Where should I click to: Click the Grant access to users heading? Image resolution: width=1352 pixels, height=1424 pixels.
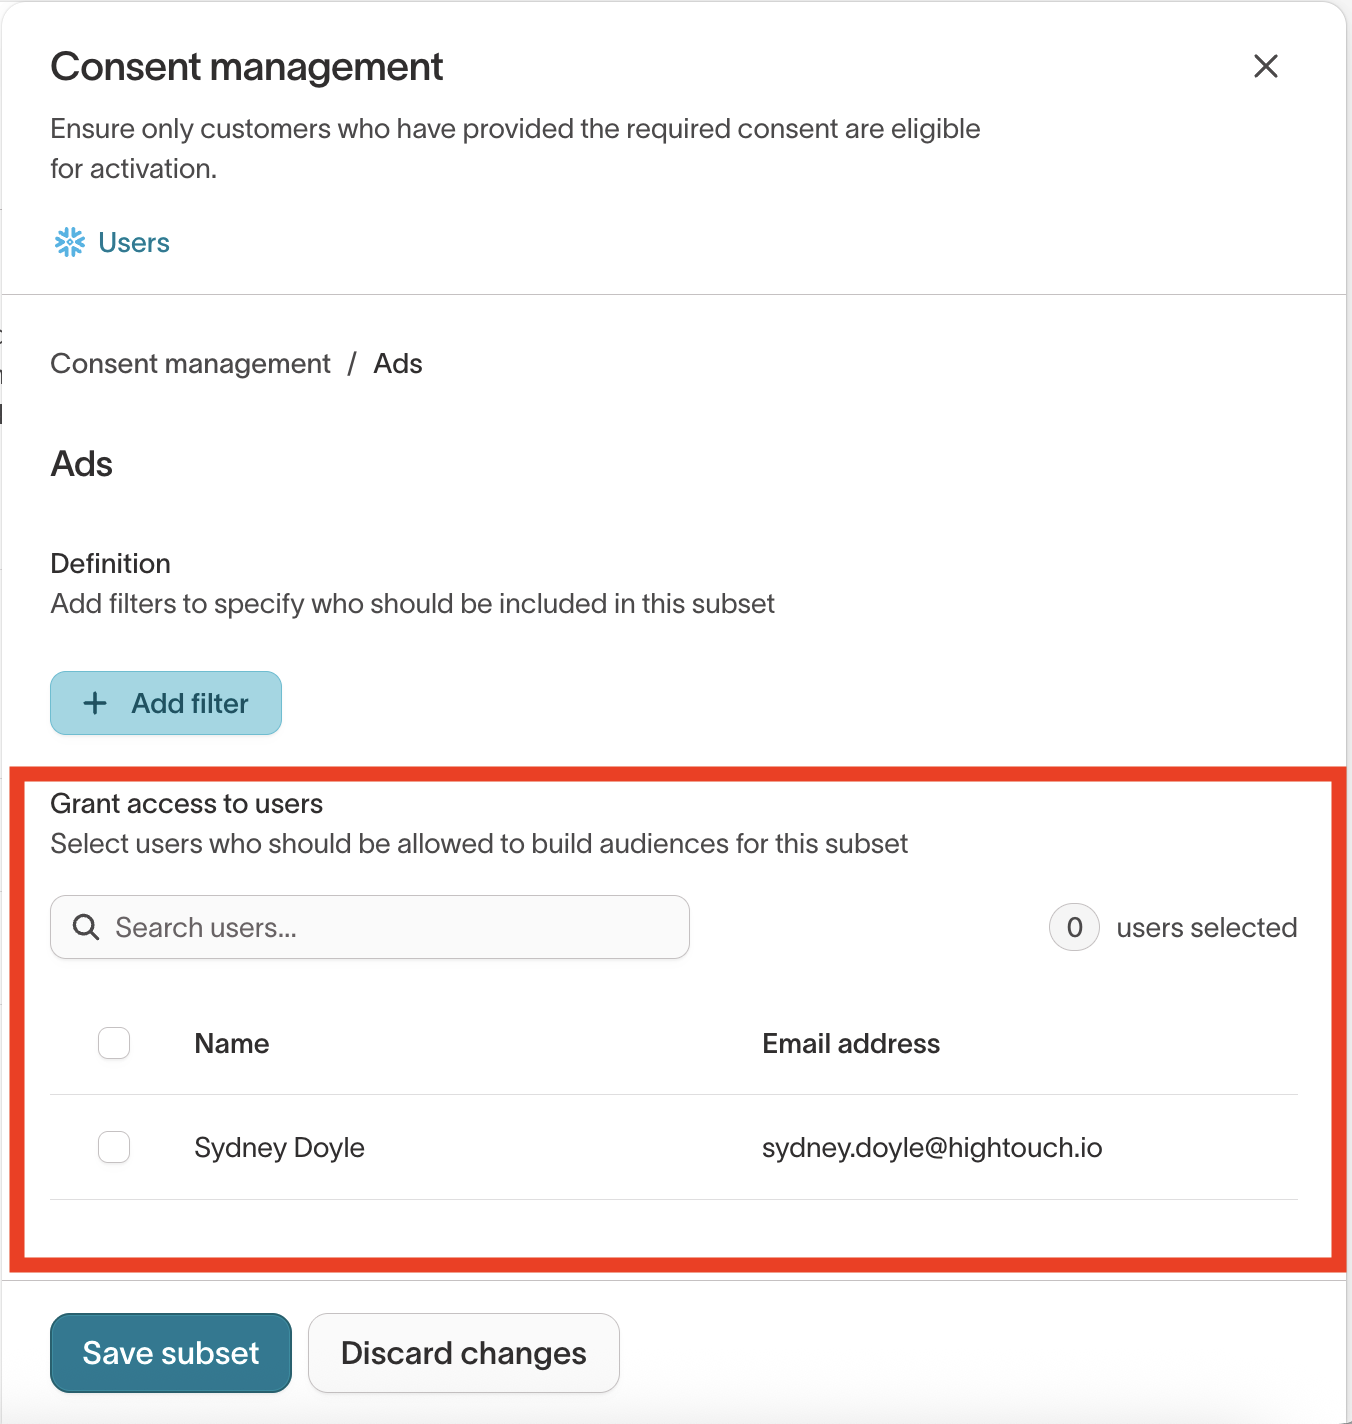pyautogui.click(x=187, y=804)
